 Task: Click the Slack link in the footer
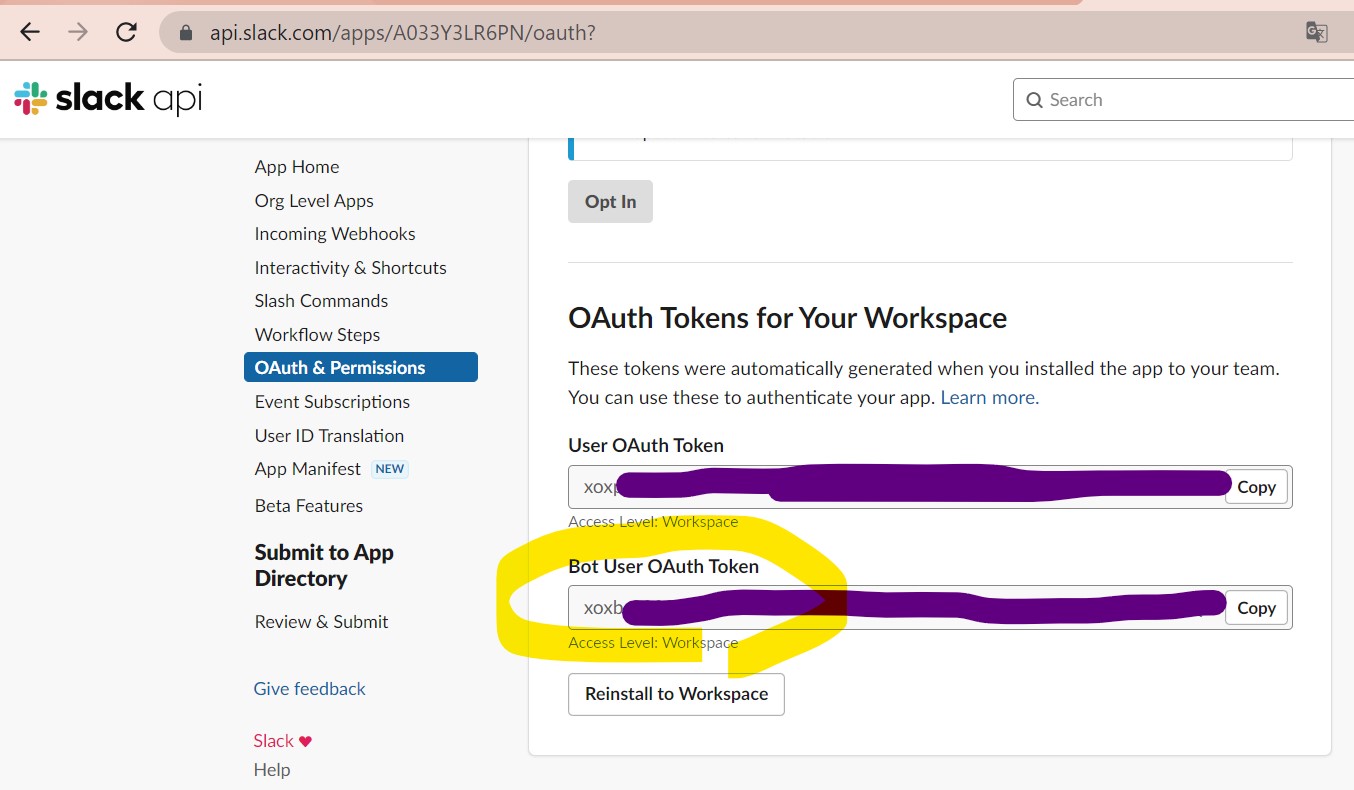[273, 741]
